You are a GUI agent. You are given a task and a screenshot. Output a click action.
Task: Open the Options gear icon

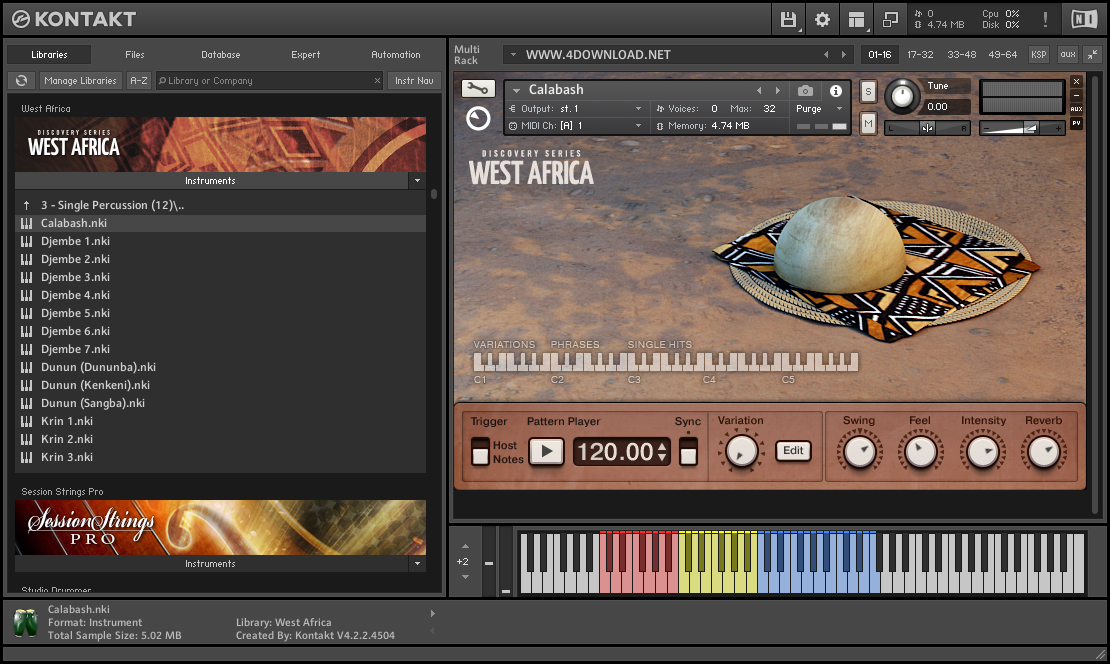click(x=822, y=19)
